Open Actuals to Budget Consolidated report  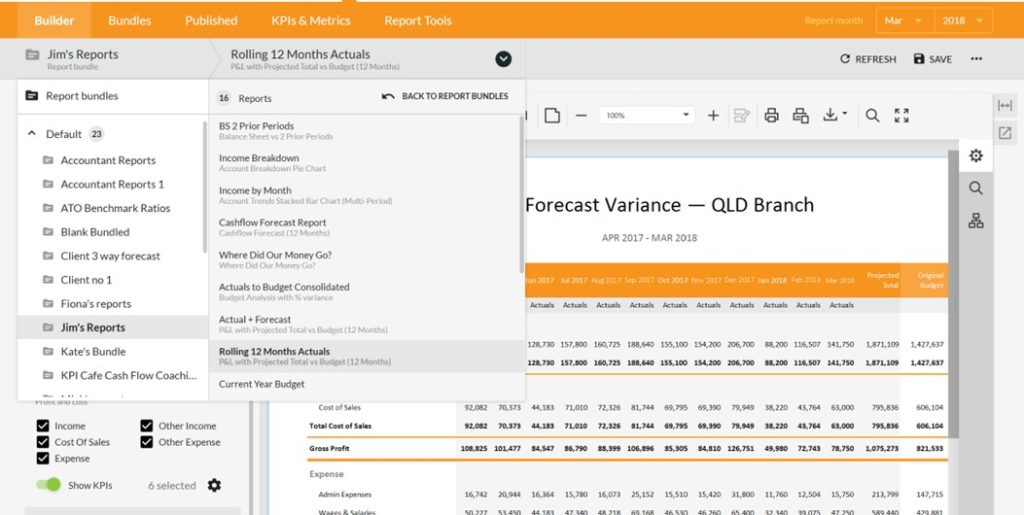(364, 292)
